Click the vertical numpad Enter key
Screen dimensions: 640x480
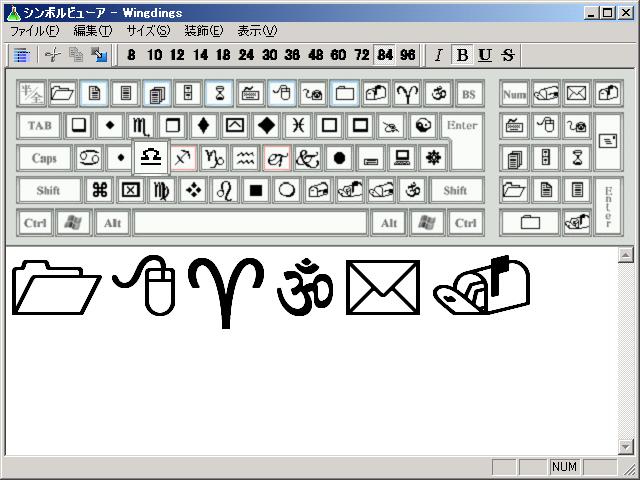coord(608,207)
